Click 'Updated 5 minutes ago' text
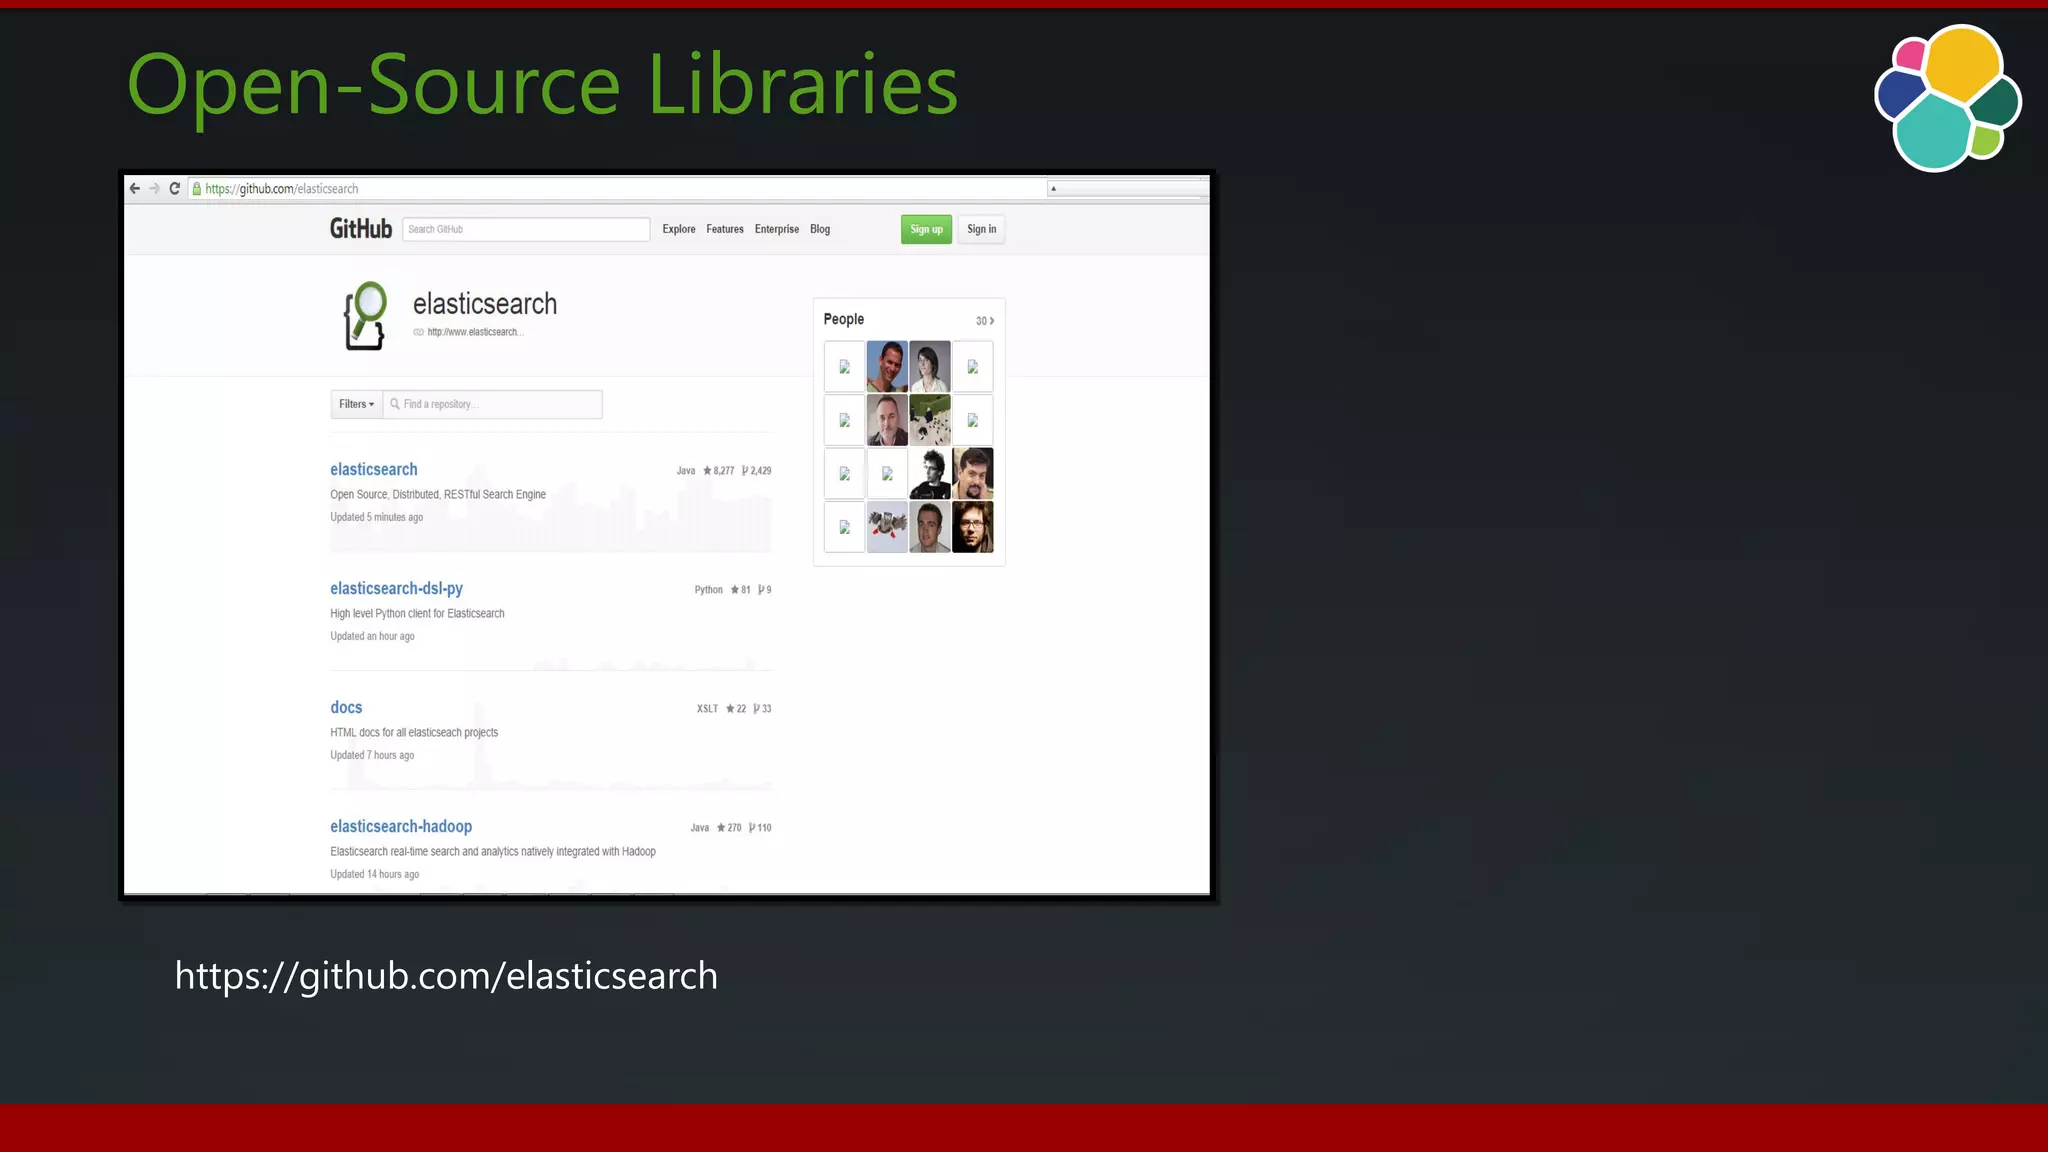The width and height of the screenshot is (2048, 1152). (x=377, y=517)
